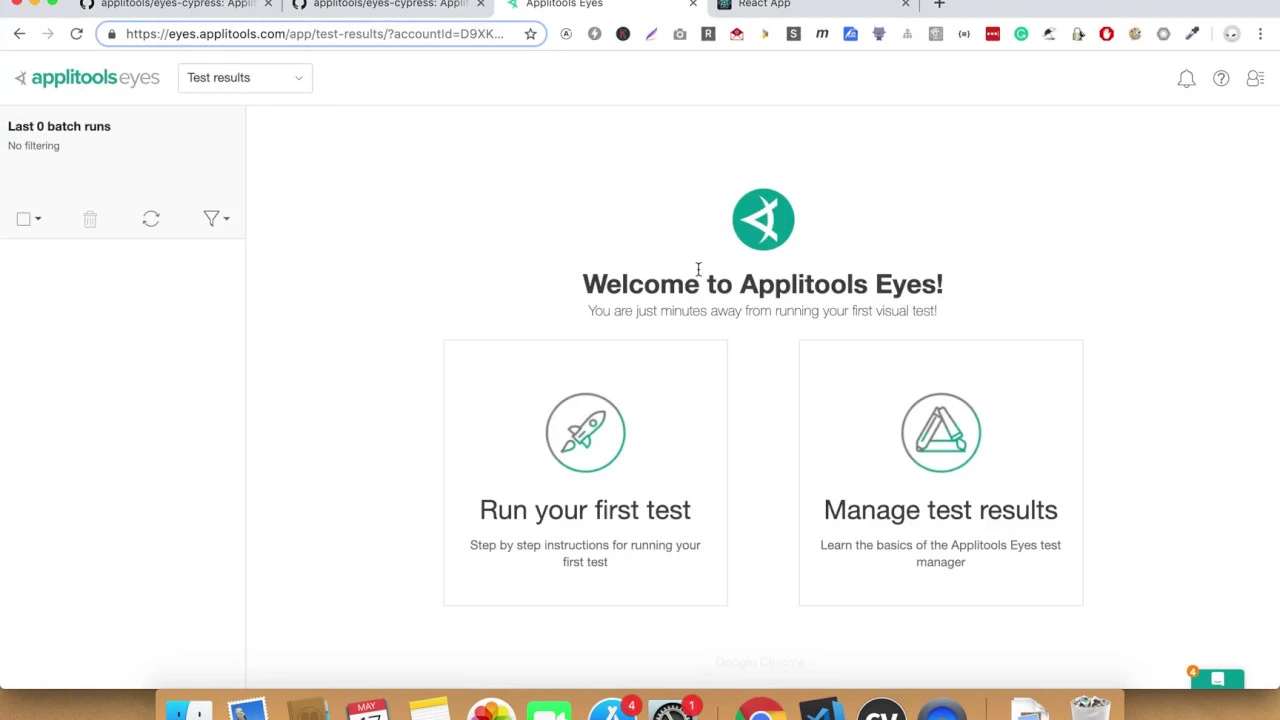
Task: Click the lightning bolt extension icon
Action: click(x=594, y=34)
